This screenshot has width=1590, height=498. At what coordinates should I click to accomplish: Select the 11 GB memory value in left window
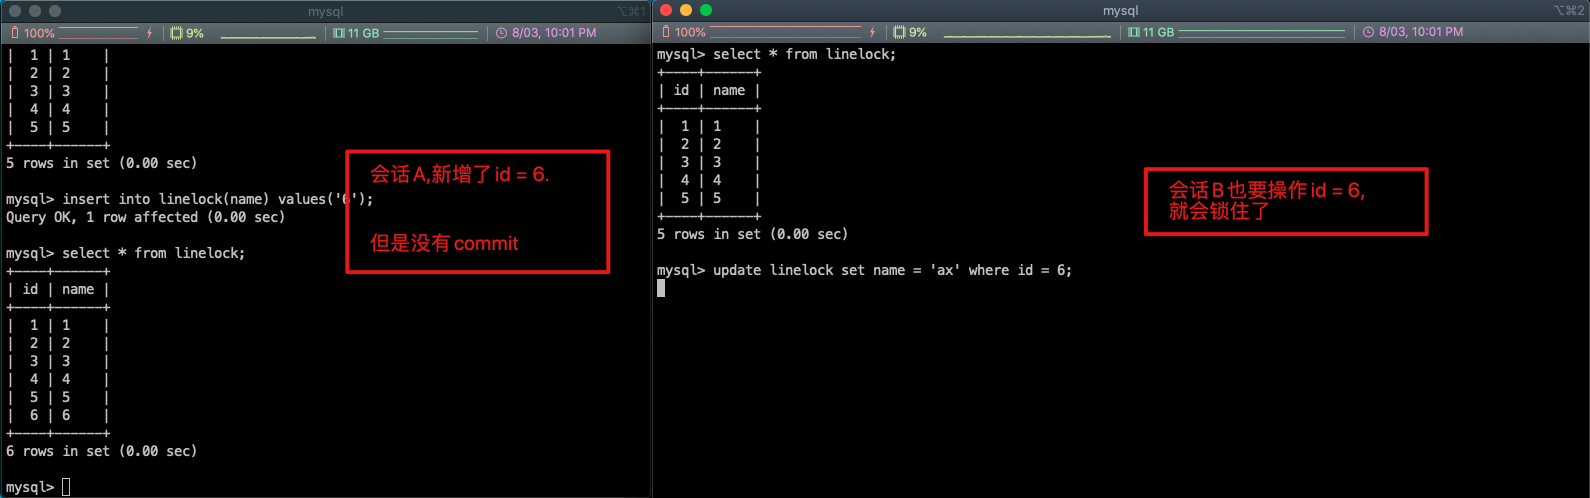tap(363, 33)
